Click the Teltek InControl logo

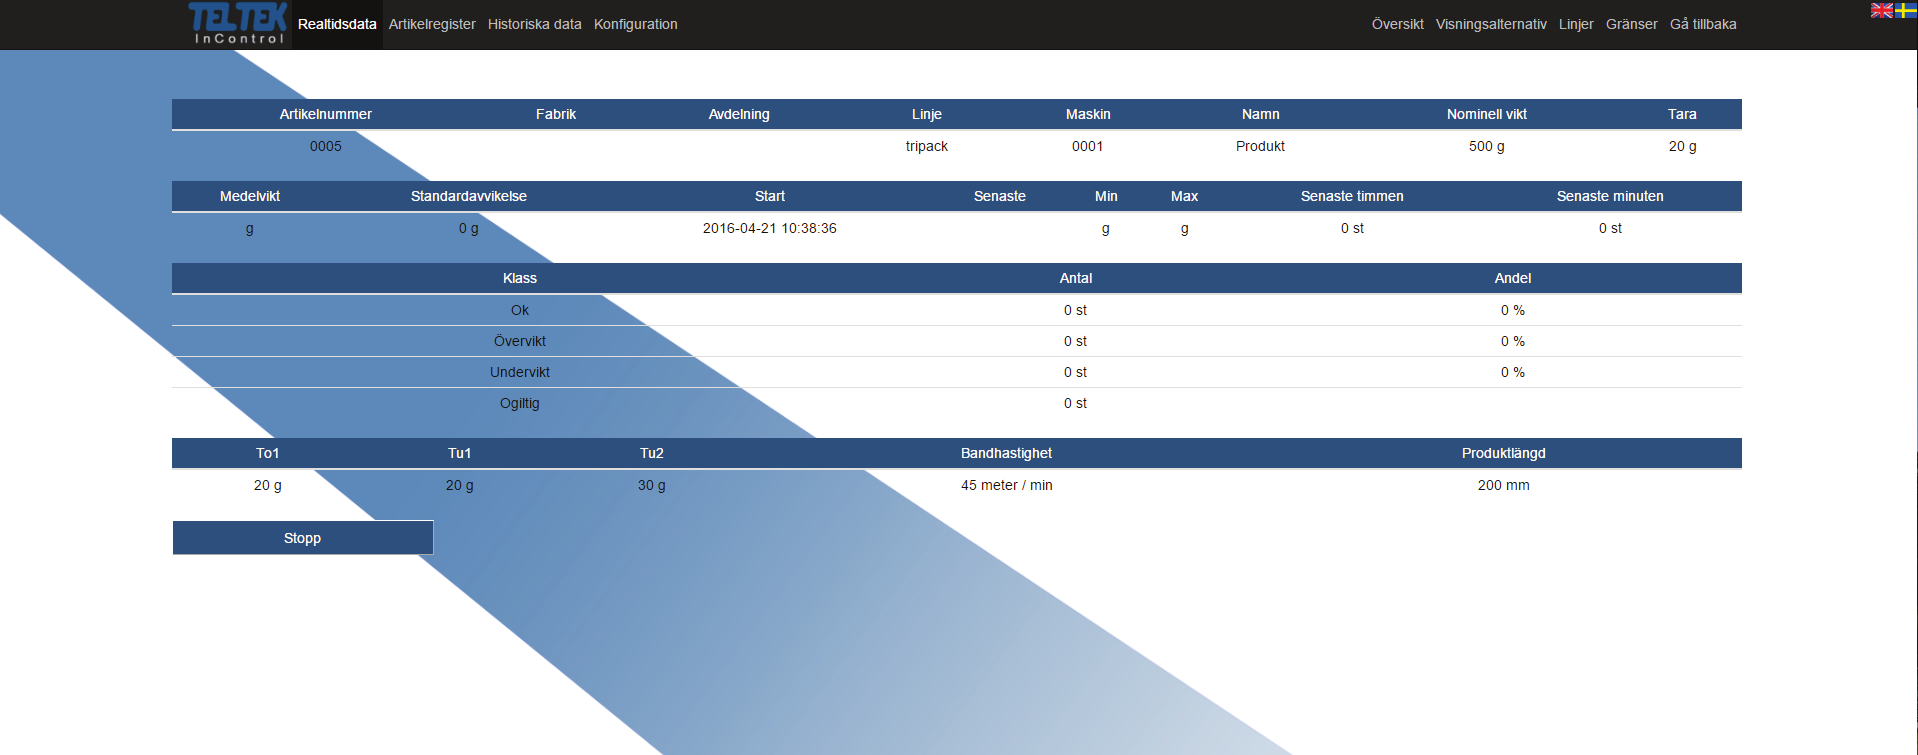(238, 24)
